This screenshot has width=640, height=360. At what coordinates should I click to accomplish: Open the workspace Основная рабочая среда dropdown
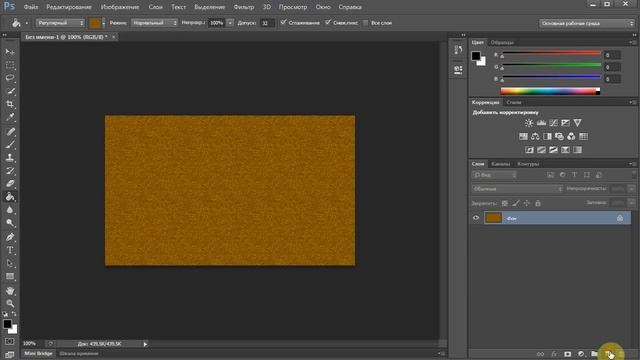point(587,23)
